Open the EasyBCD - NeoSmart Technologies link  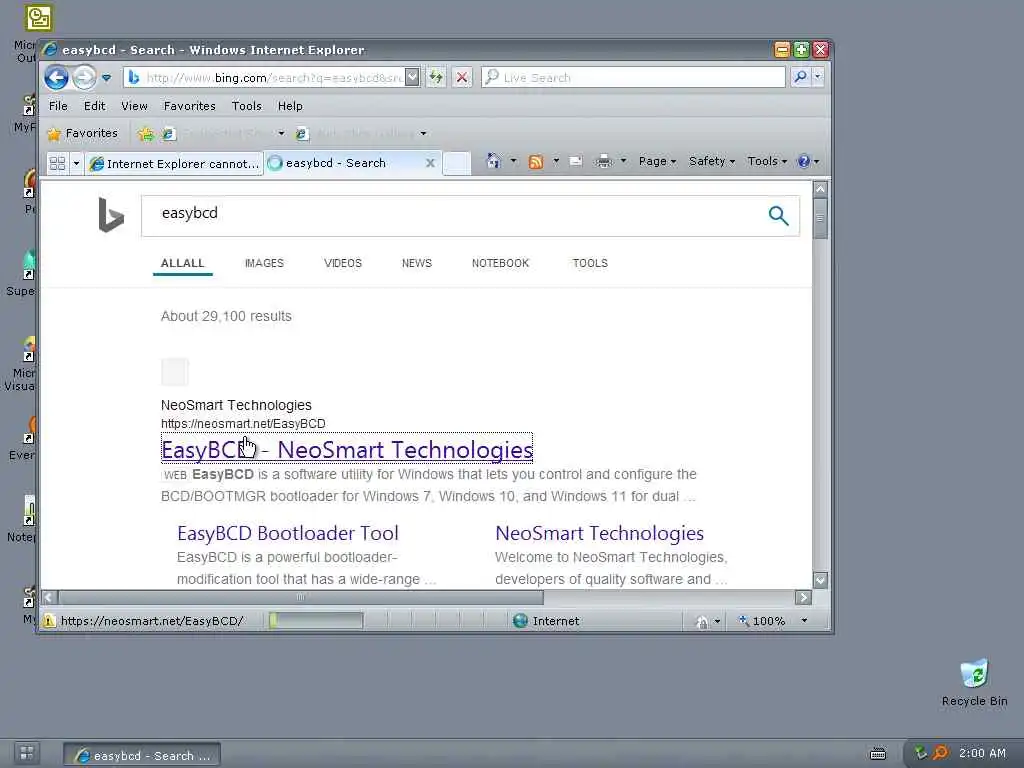tap(347, 449)
